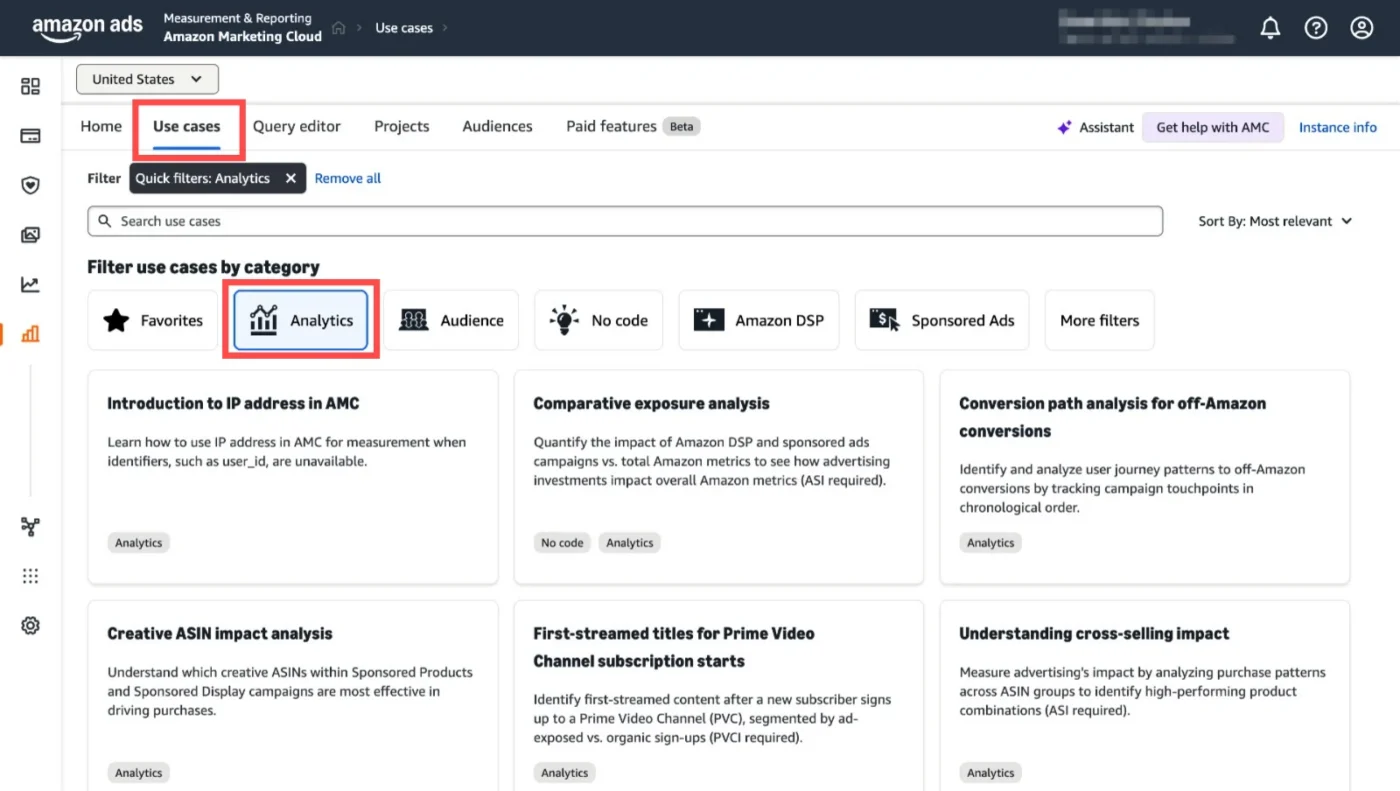Click the shield icon in sidebar
The image size is (1400, 791).
(x=30, y=185)
